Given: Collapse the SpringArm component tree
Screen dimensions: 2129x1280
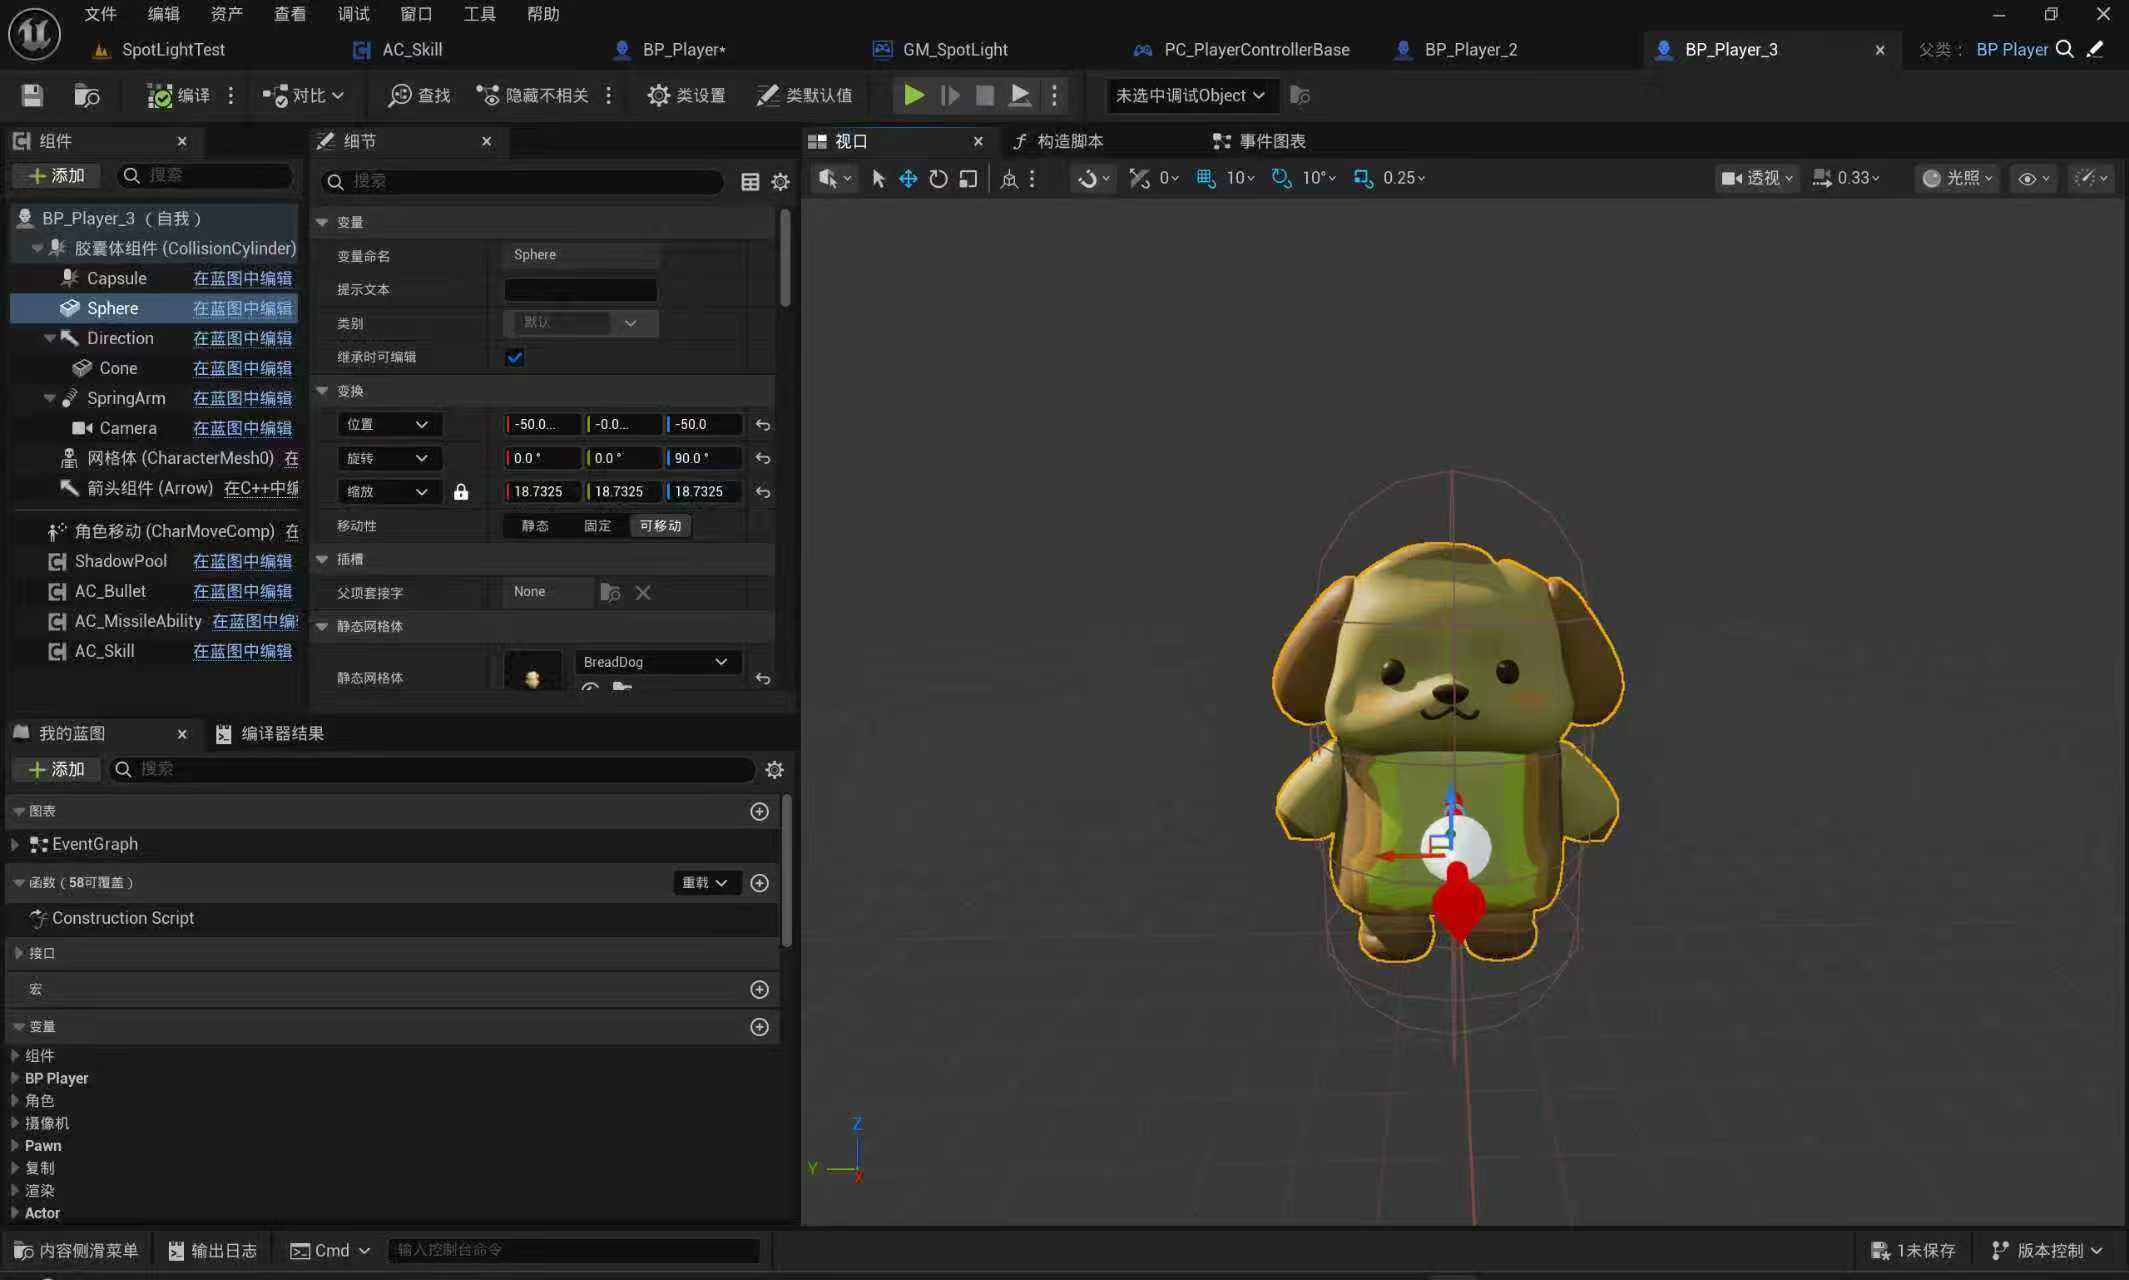Looking at the screenshot, I should [x=49, y=398].
